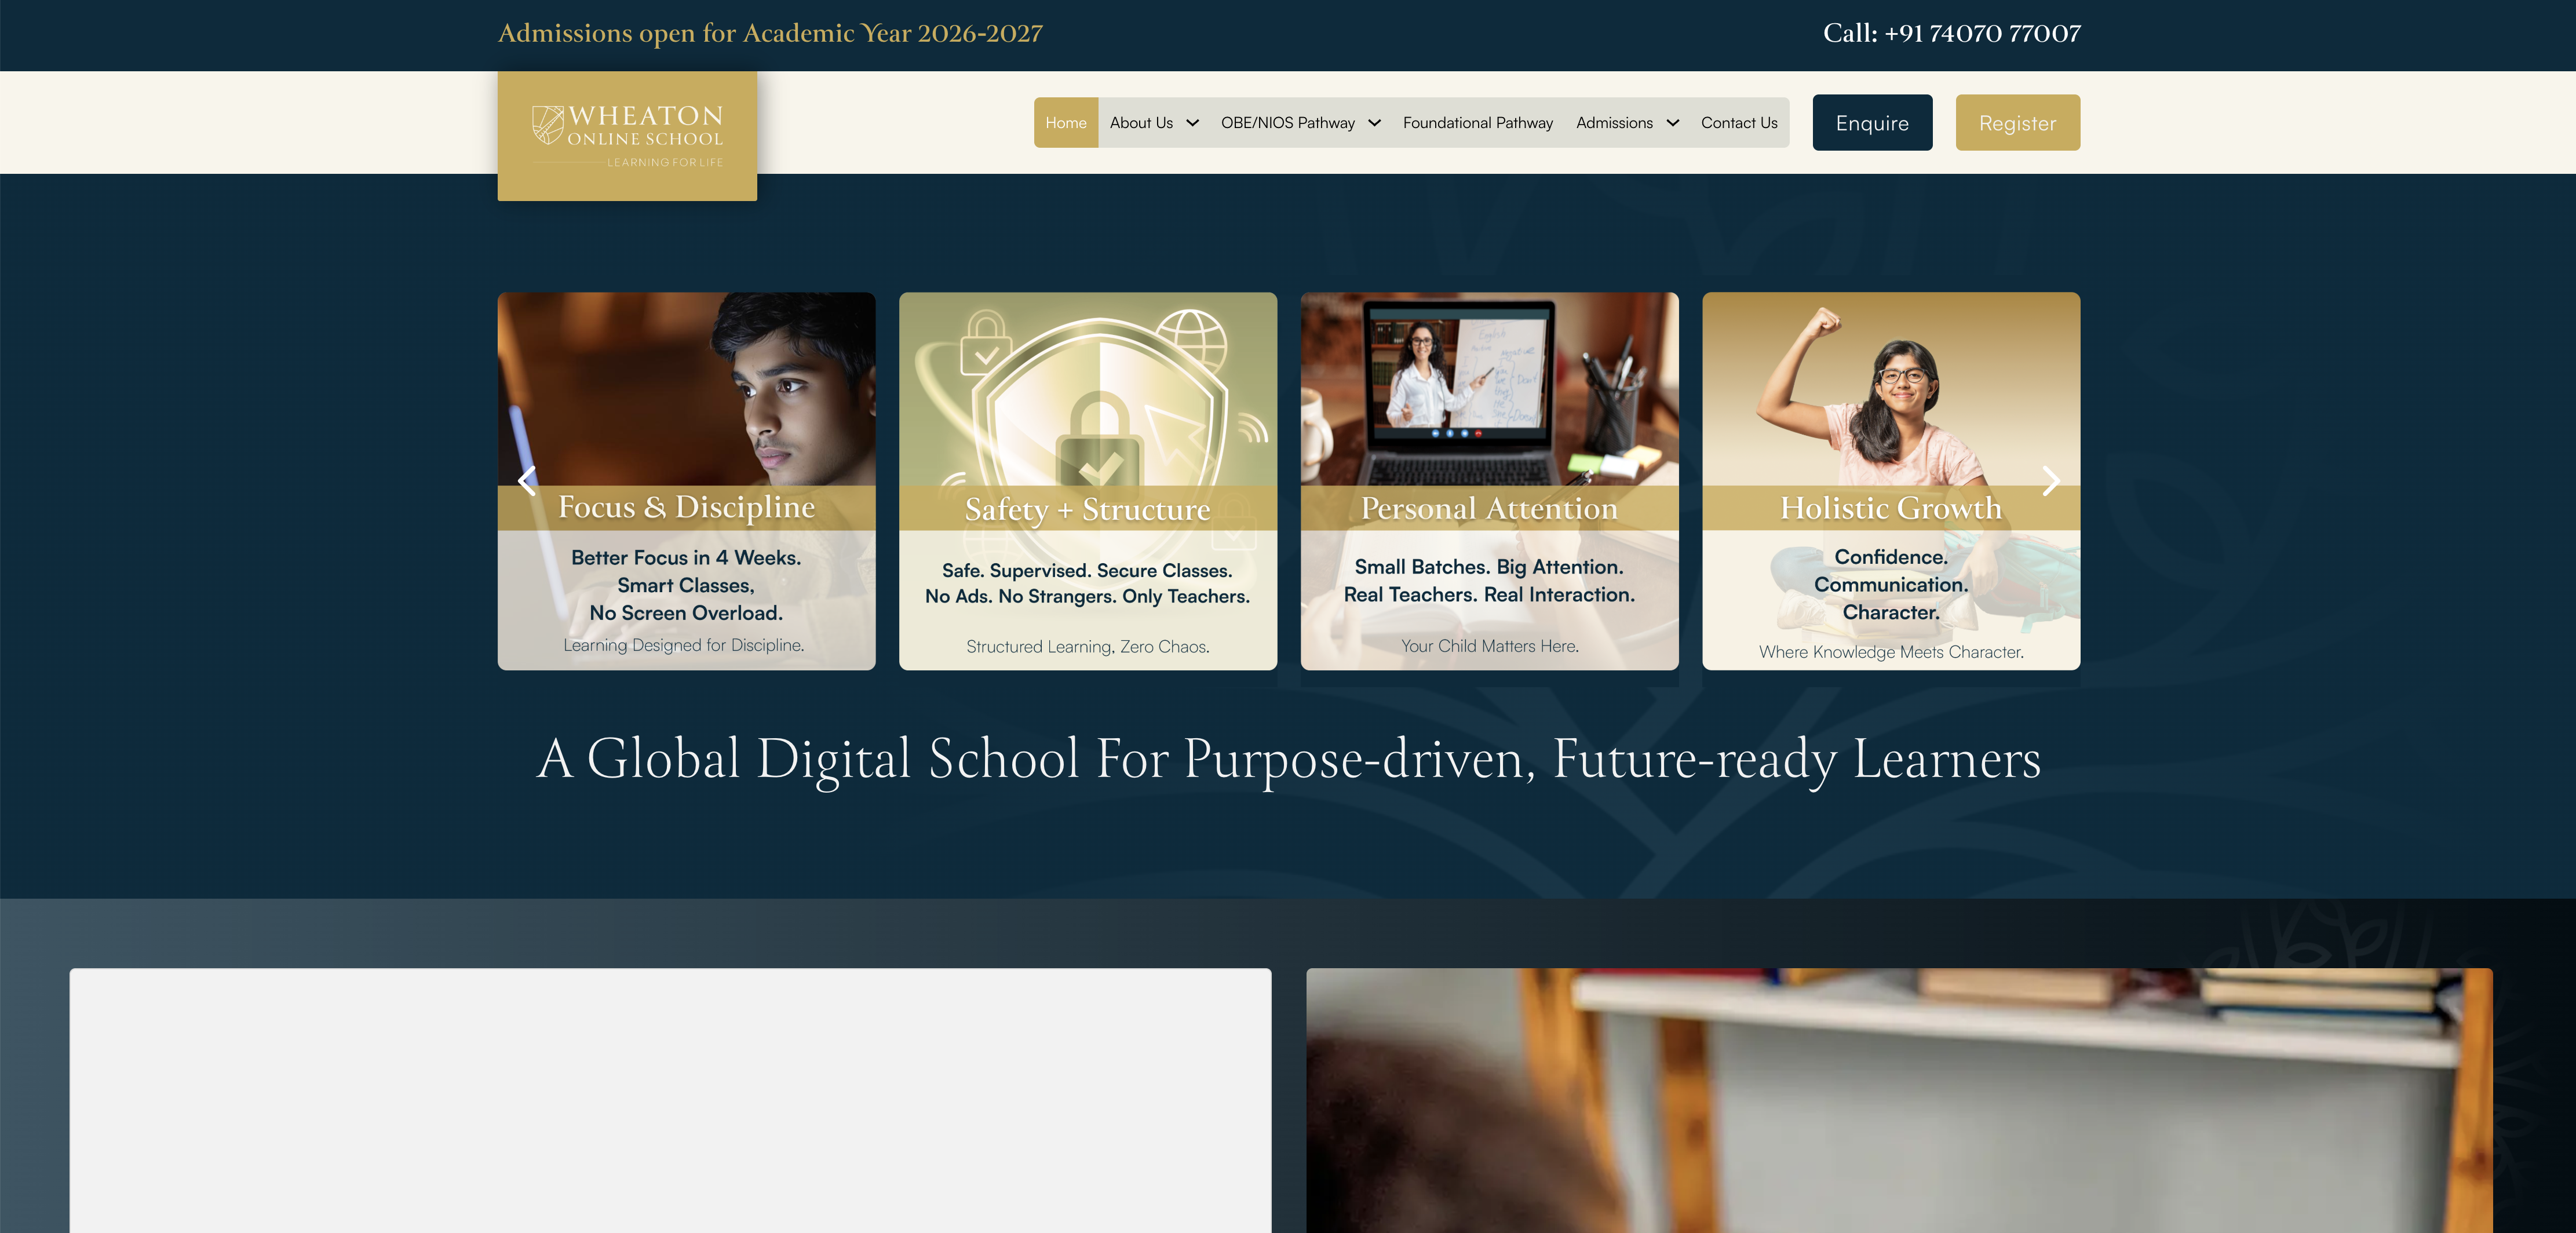Open the Admissions open 2026-2027 announcement
This screenshot has width=2576, height=1233.
point(770,33)
